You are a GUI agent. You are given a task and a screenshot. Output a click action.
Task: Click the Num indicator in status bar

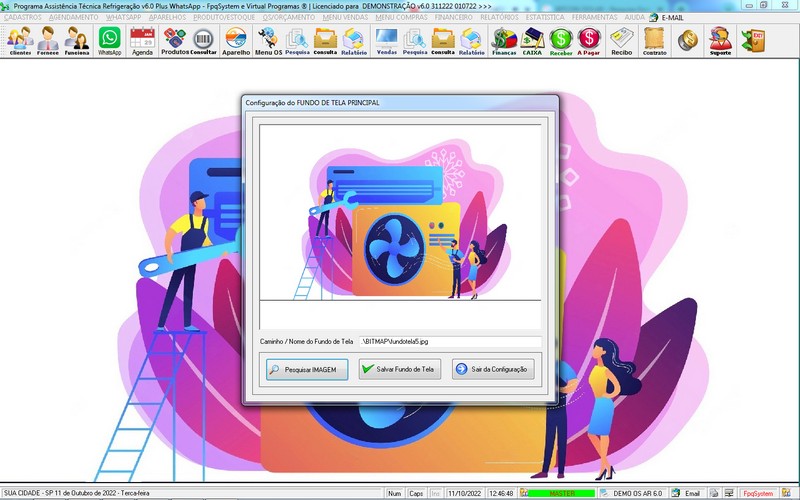click(x=394, y=493)
